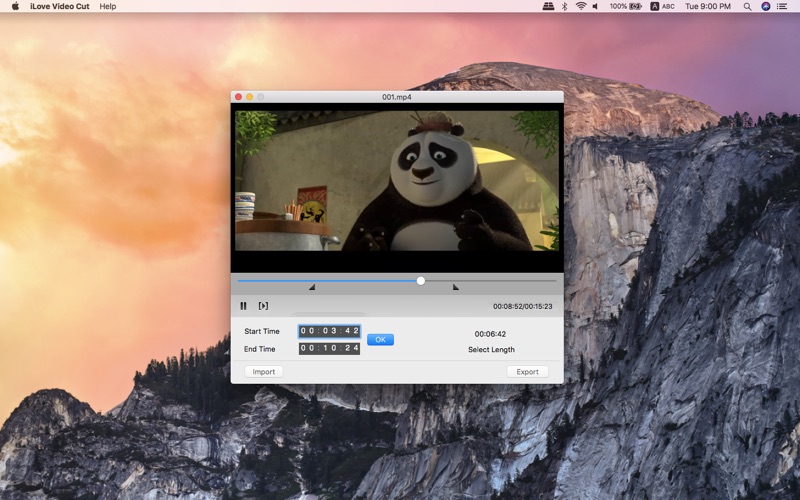This screenshot has width=800, height=500.
Task: Click the playback slider knob
Action: click(420, 281)
